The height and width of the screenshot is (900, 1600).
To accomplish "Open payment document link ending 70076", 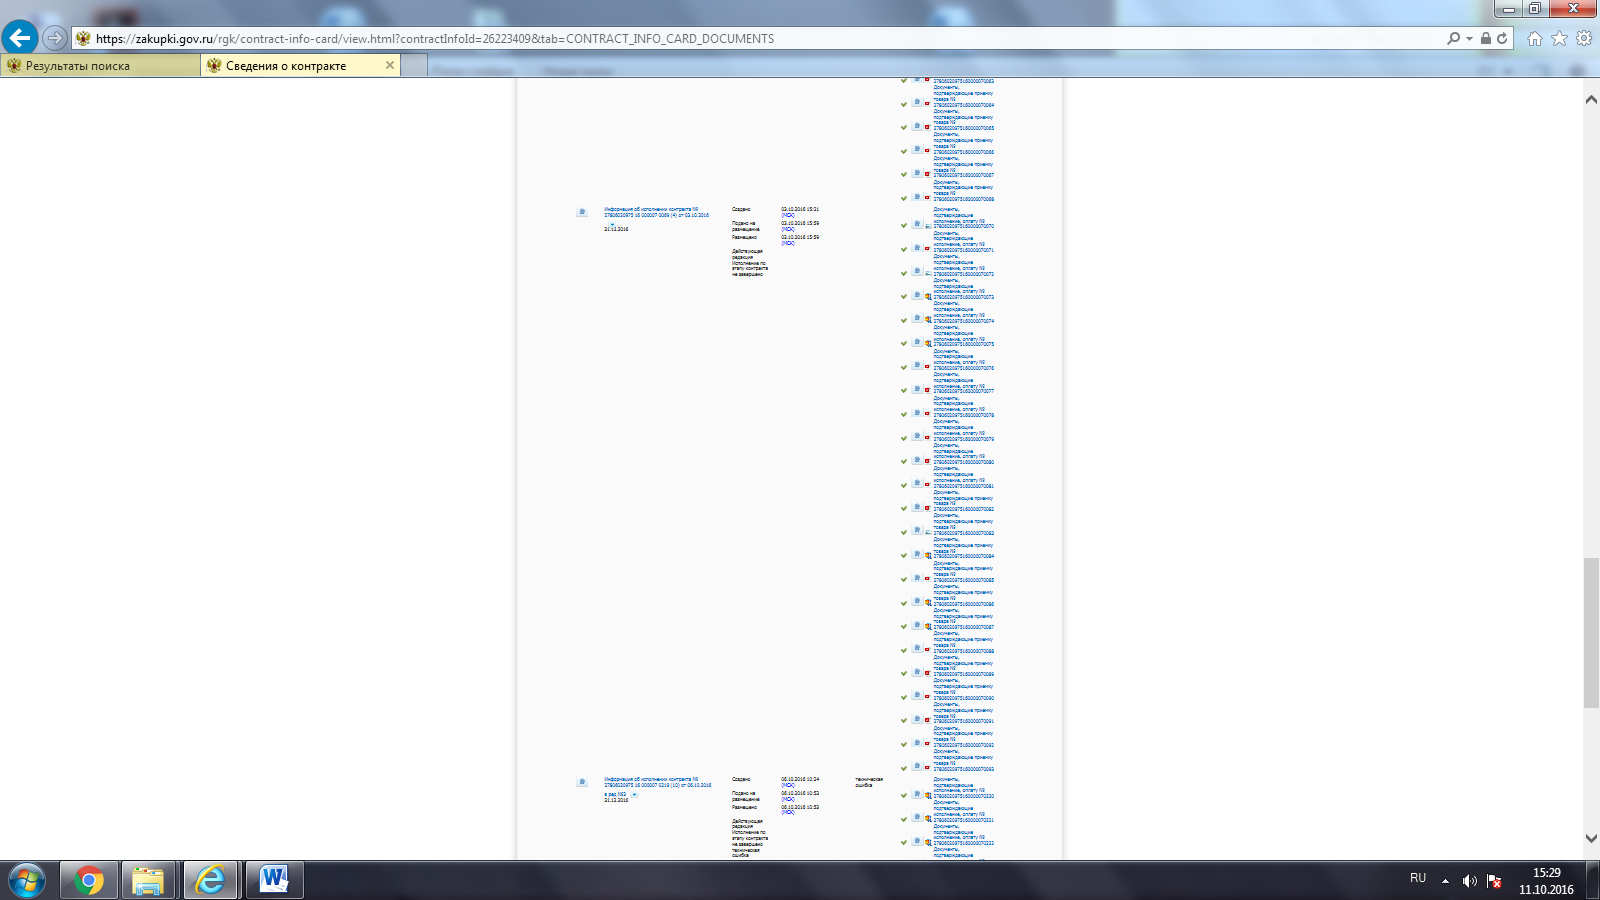I will (x=964, y=359).
